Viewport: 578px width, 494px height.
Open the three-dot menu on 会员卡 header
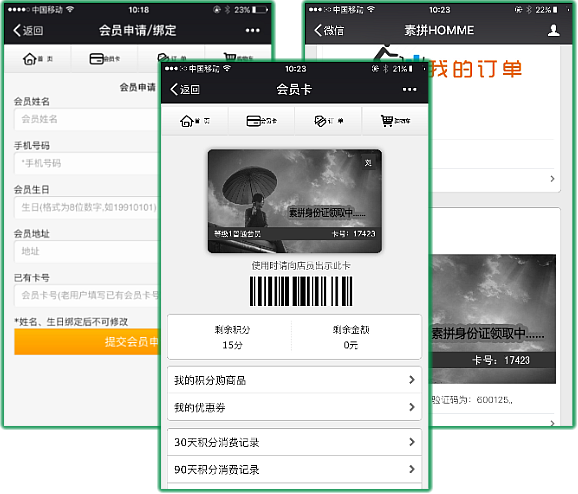click(x=409, y=89)
